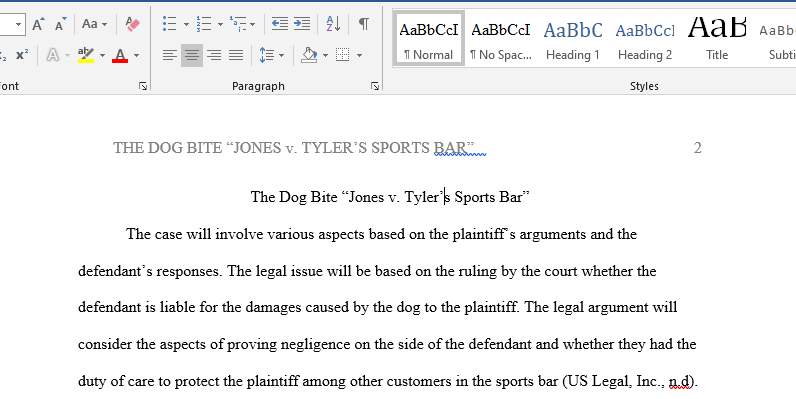796x399 pixels.
Task: Open numbering library dropdown arrow
Action: click(220, 24)
